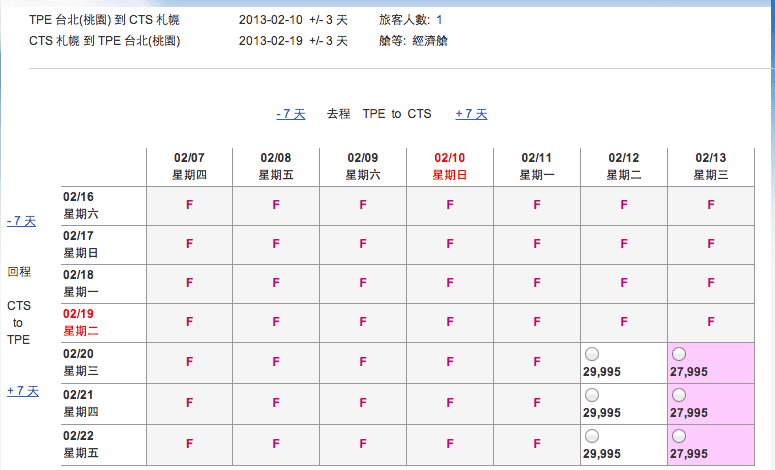Choose 29,995 fare departing 02/12, returning 02/22
This screenshot has width=775, height=470.
pyautogui.click(x=592, y=436)
